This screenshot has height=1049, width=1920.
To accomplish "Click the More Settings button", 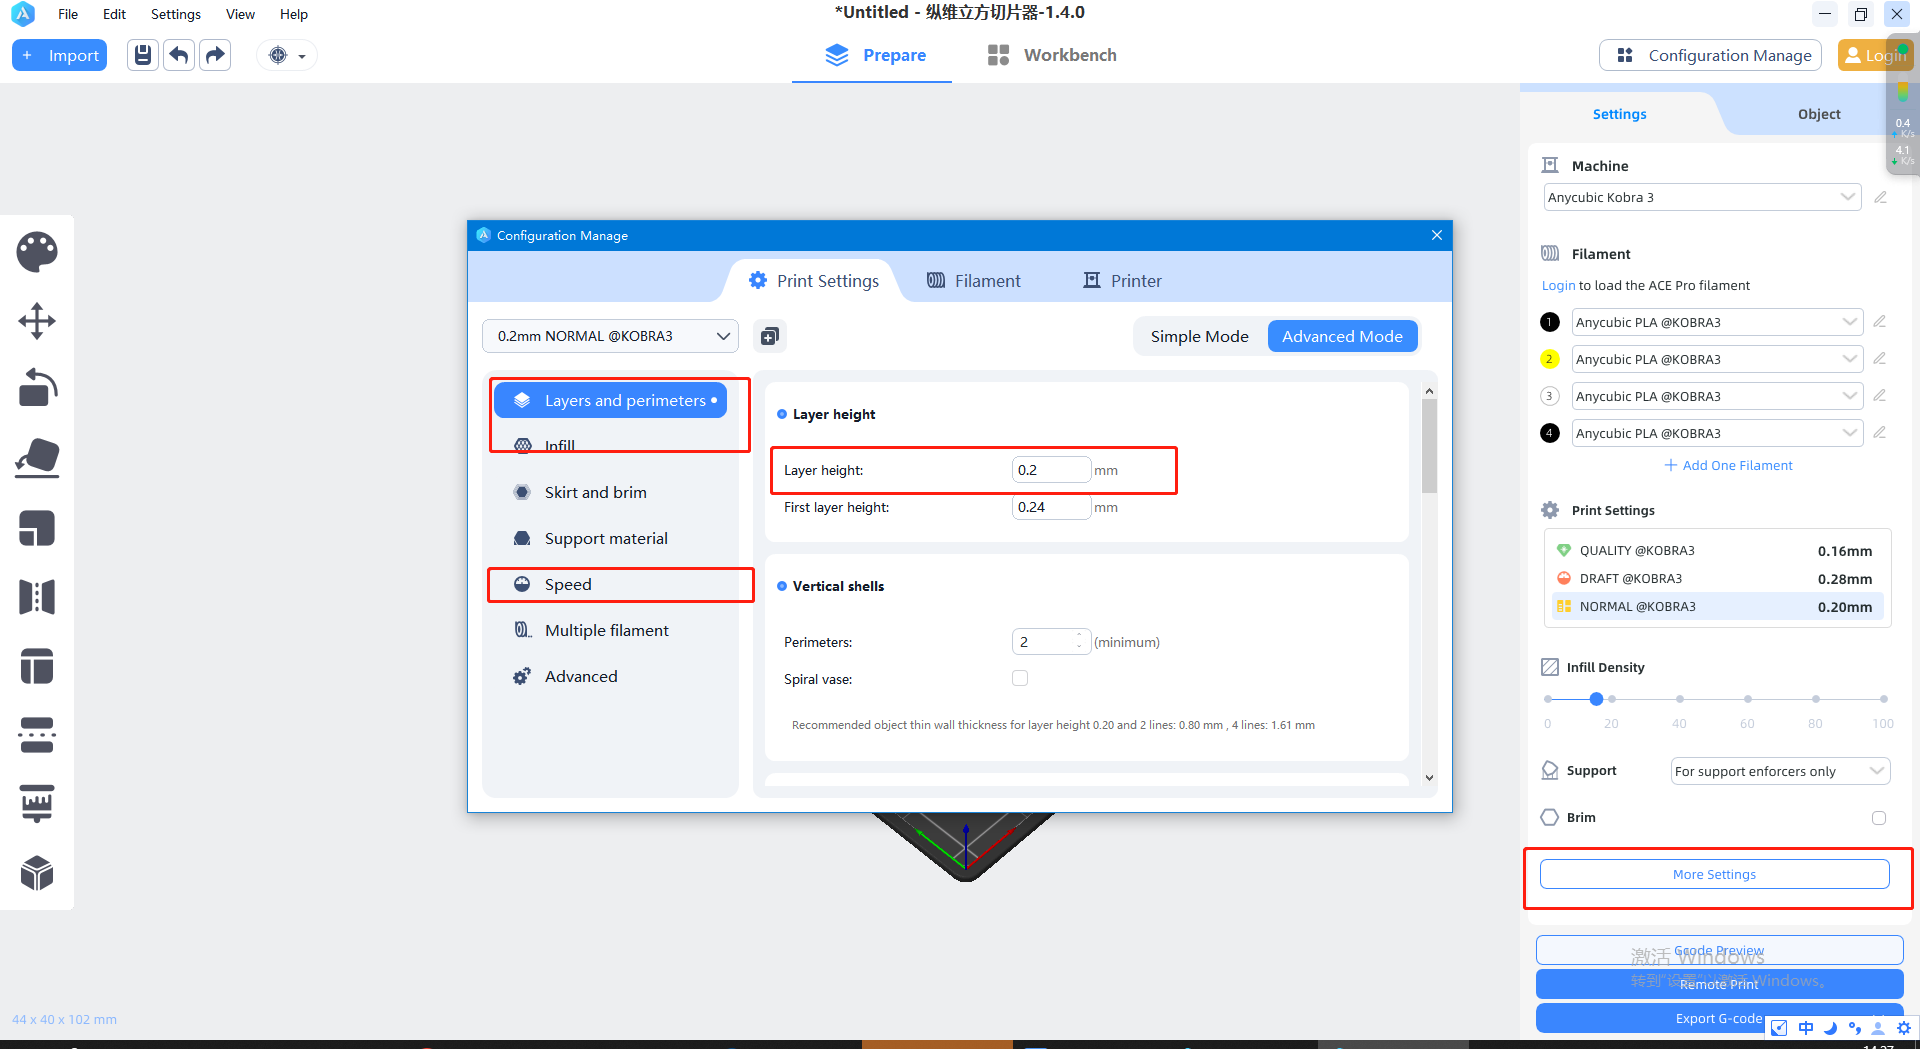I will click(1714, 874).
